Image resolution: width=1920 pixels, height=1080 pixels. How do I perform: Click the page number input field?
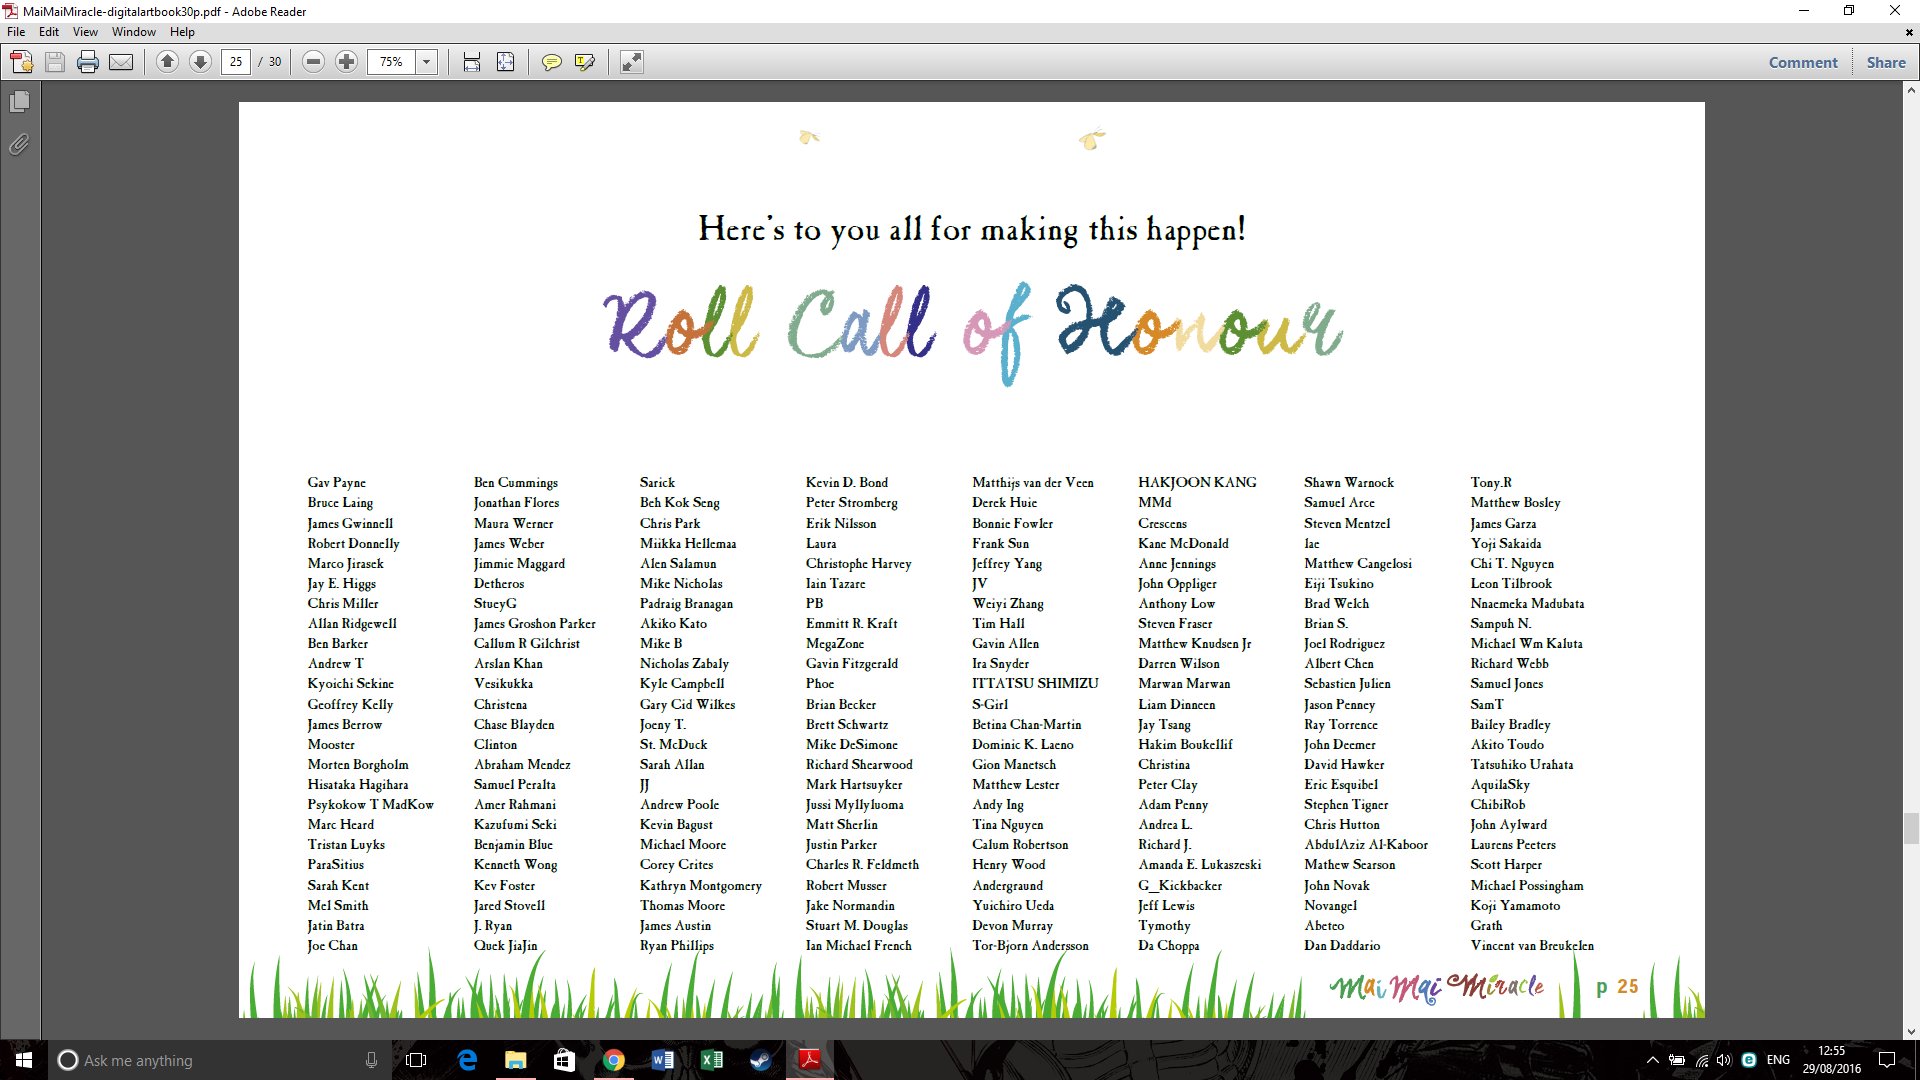pyautogui.click(x=236, y=62)
